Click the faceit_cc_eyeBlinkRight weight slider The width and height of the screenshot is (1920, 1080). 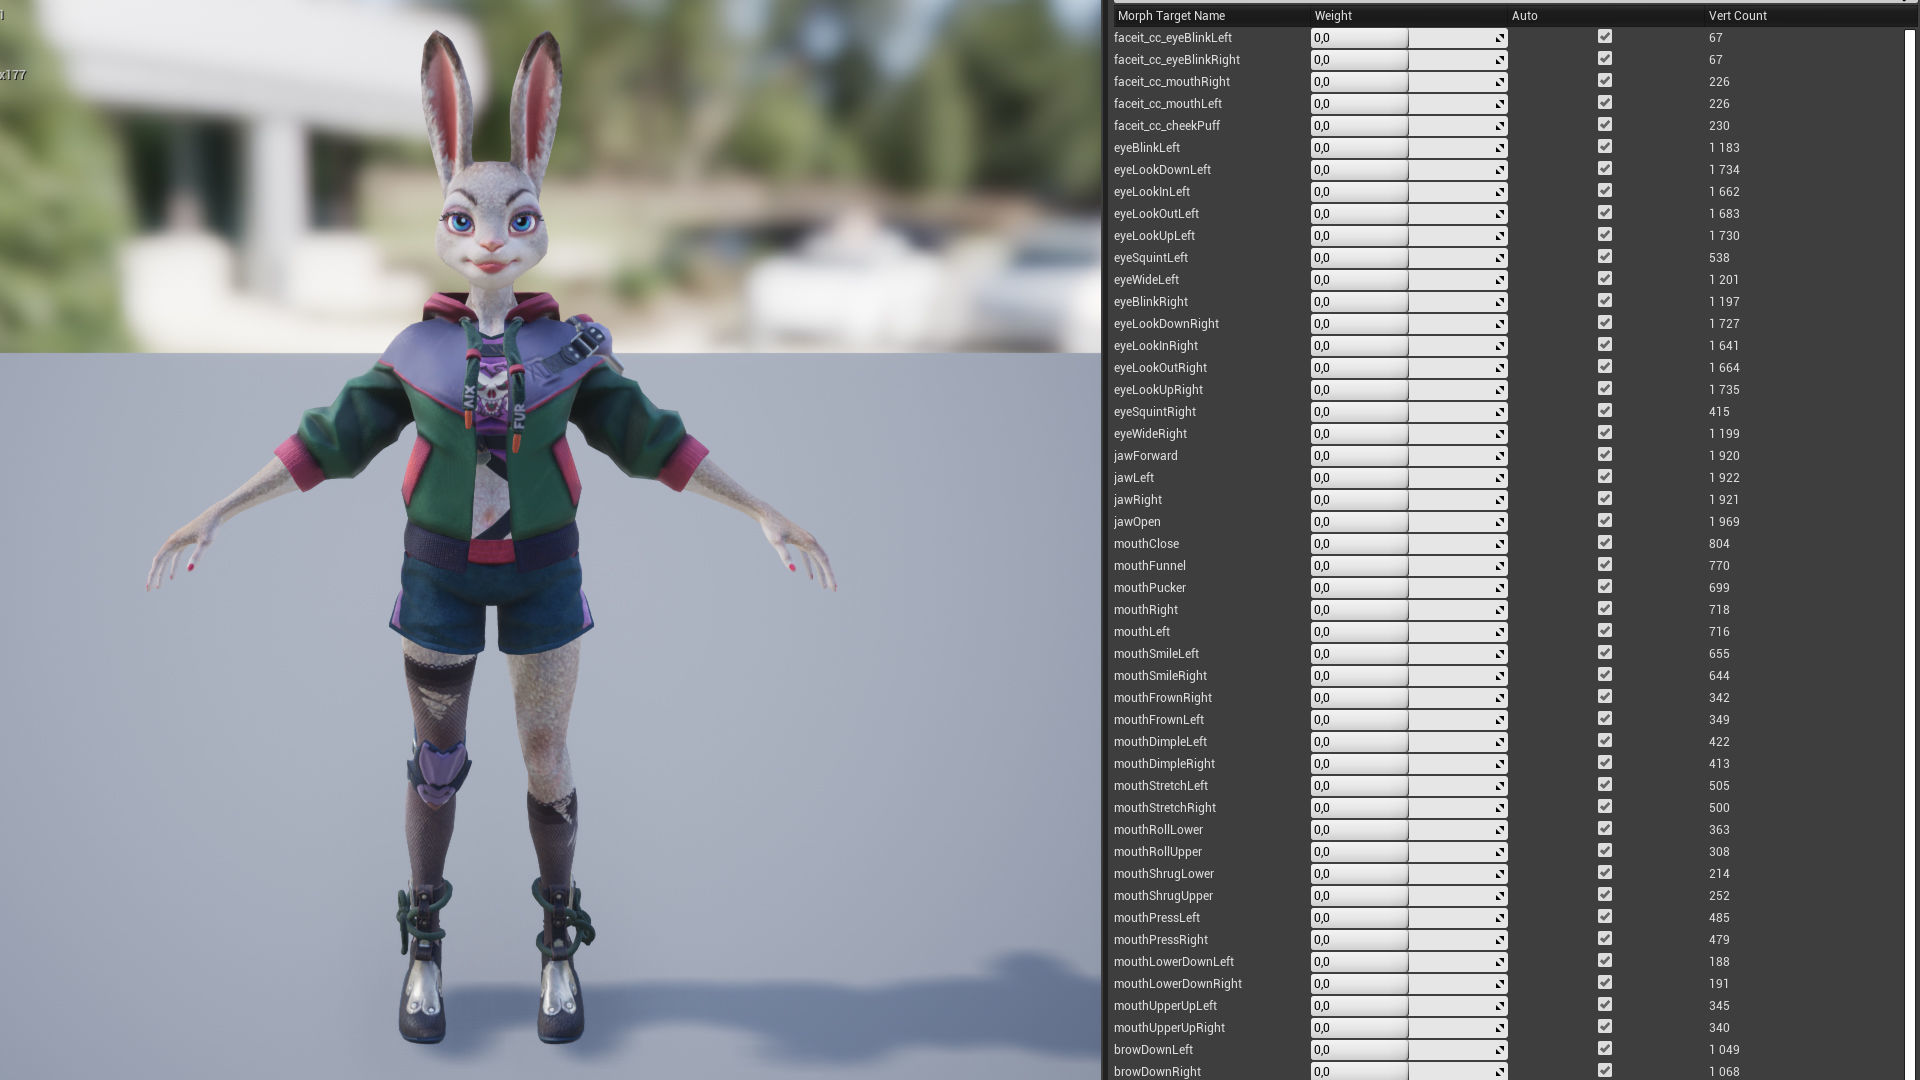[x=1409, y=60]
